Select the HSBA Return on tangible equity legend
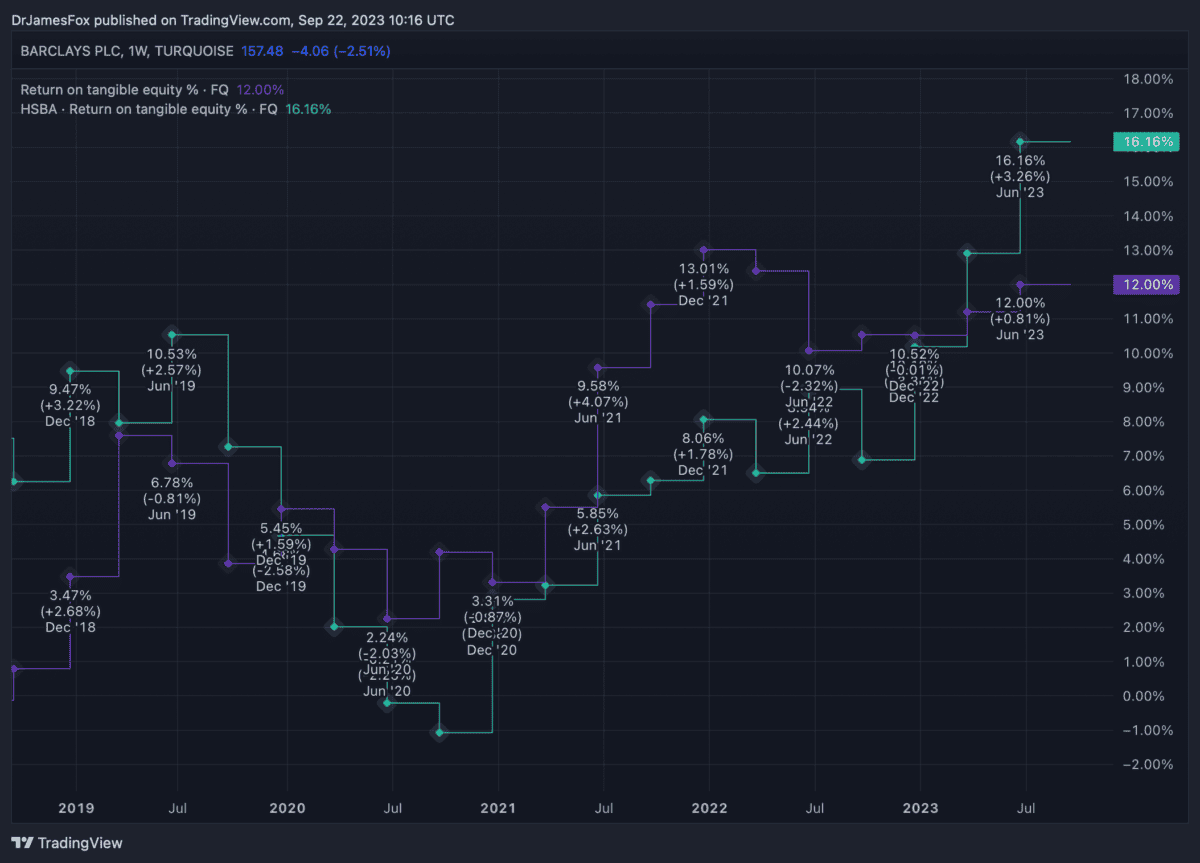The height and width of the screenshot is (863, 1200). coord(149,109)
